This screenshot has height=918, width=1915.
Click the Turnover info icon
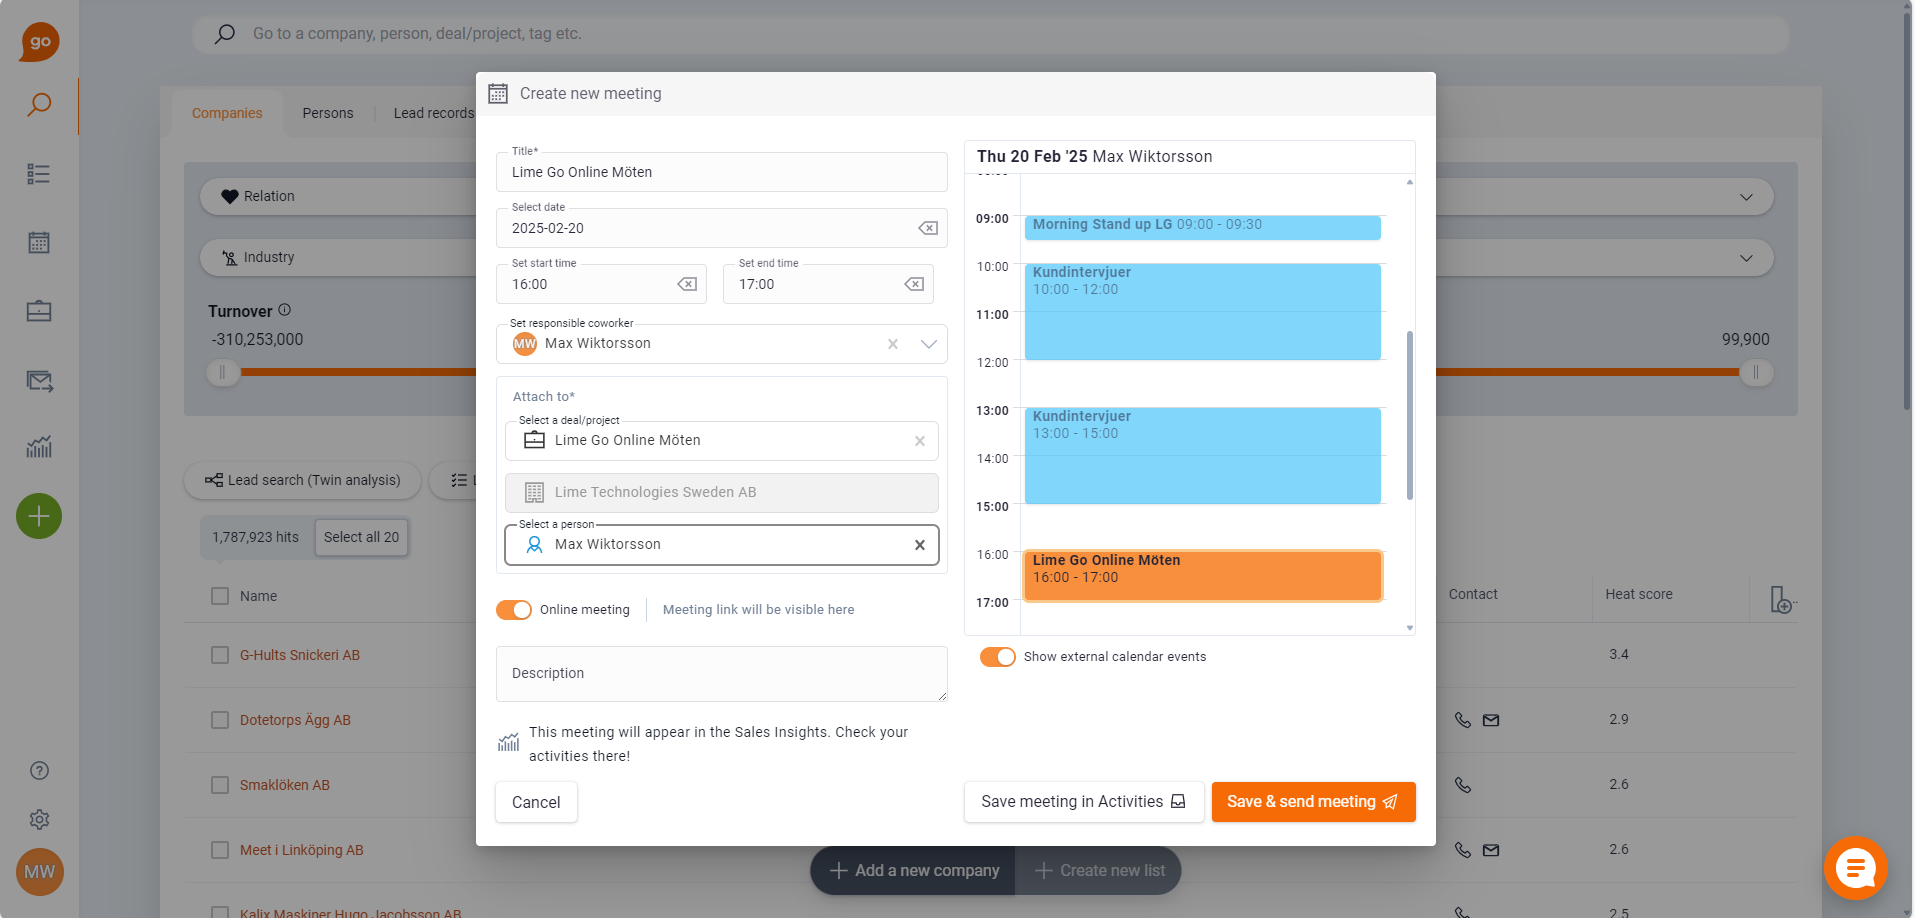pos(285,310)
